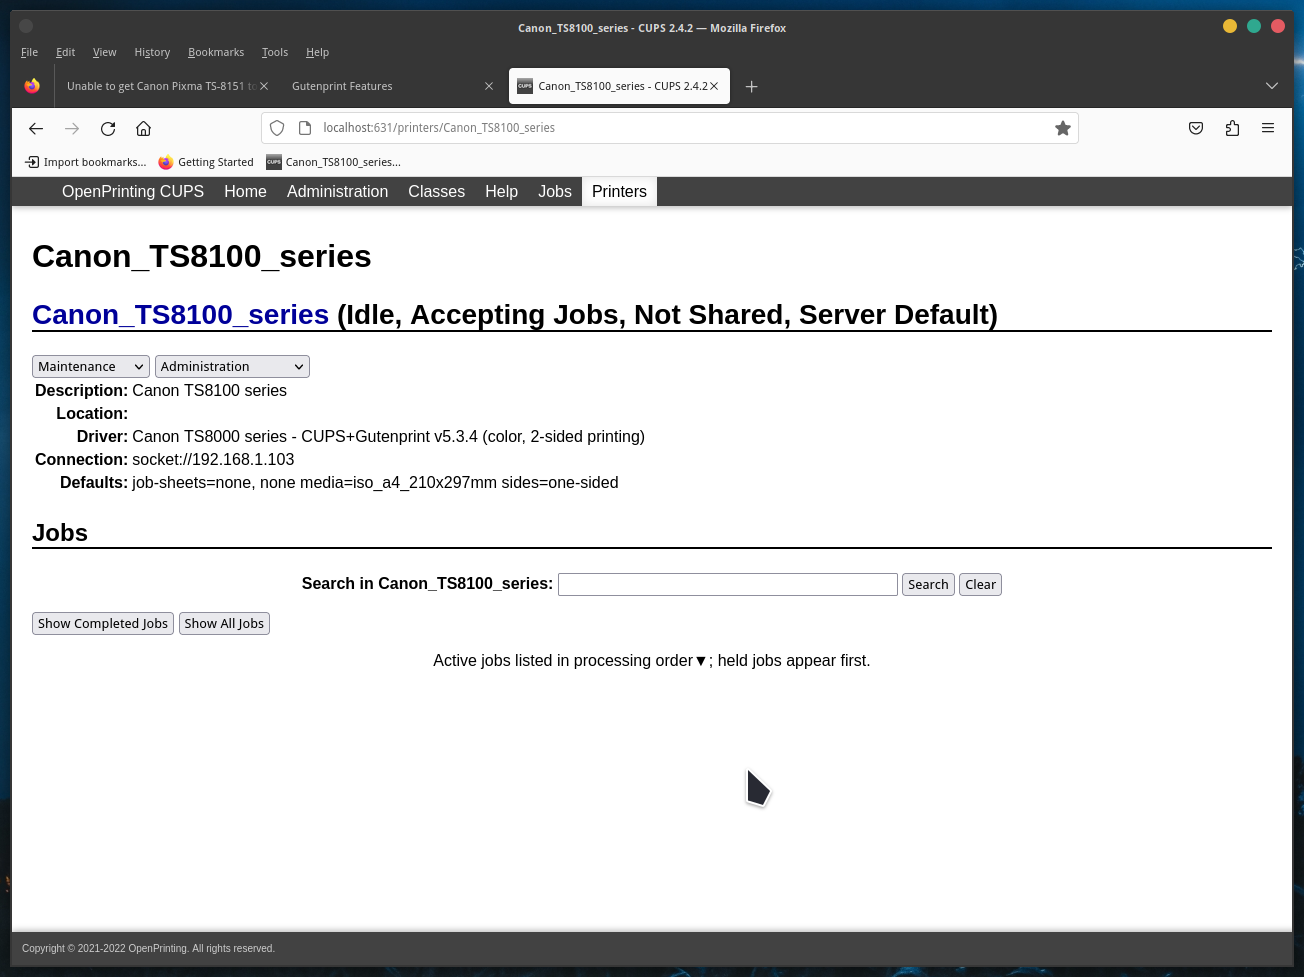Click the green maximize window button
The image size is (1304, 977).
tap(1254, 26)
